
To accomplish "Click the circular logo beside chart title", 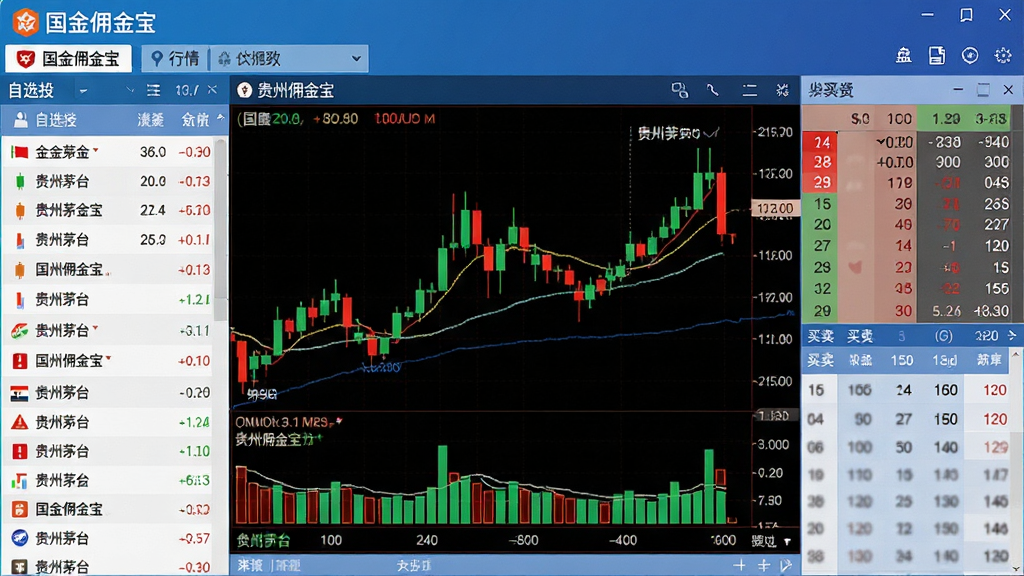I will 244,90.
